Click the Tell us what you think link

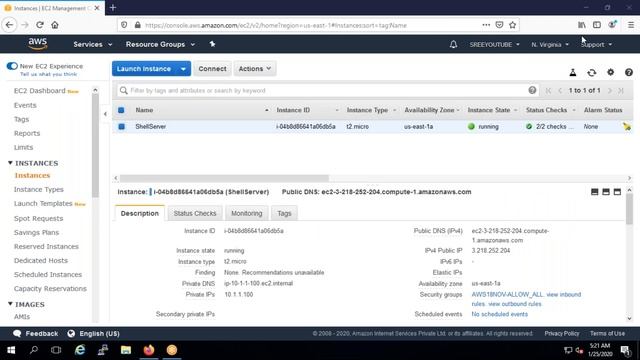point(49,74)
